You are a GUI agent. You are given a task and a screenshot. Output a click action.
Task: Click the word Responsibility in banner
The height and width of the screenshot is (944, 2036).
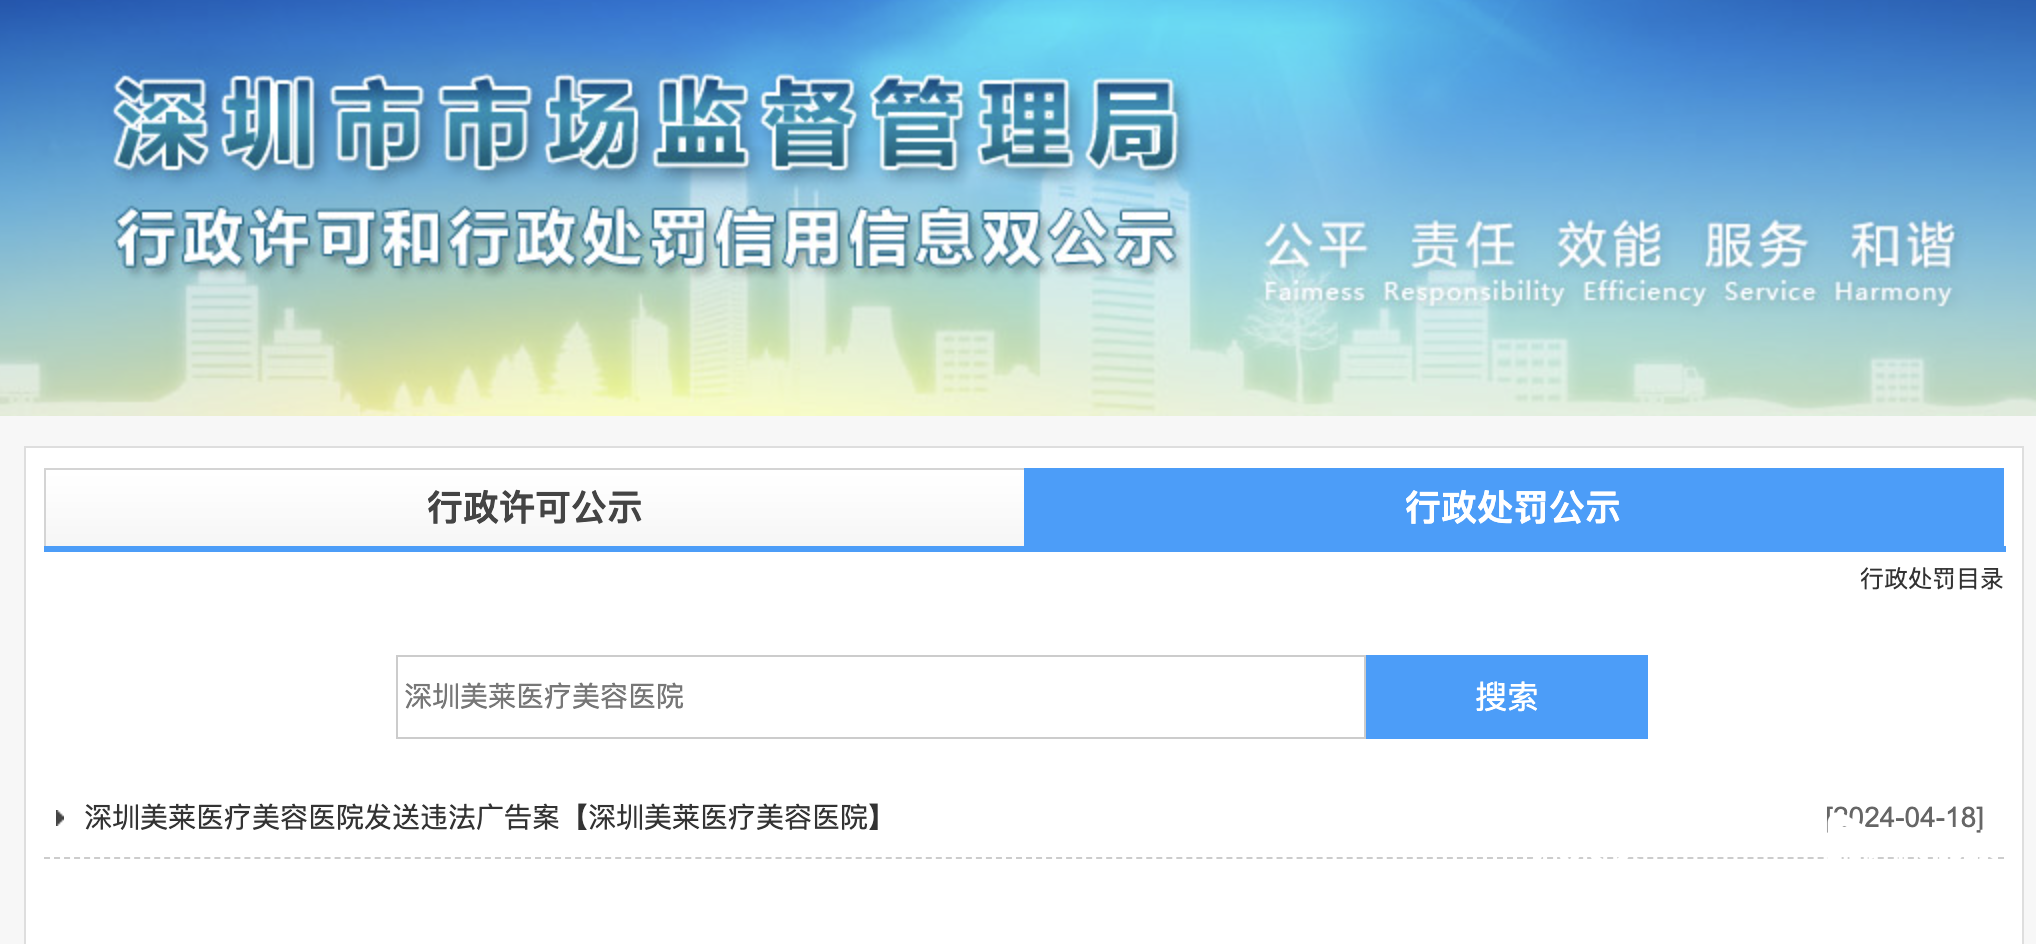tap(1473, 292)
